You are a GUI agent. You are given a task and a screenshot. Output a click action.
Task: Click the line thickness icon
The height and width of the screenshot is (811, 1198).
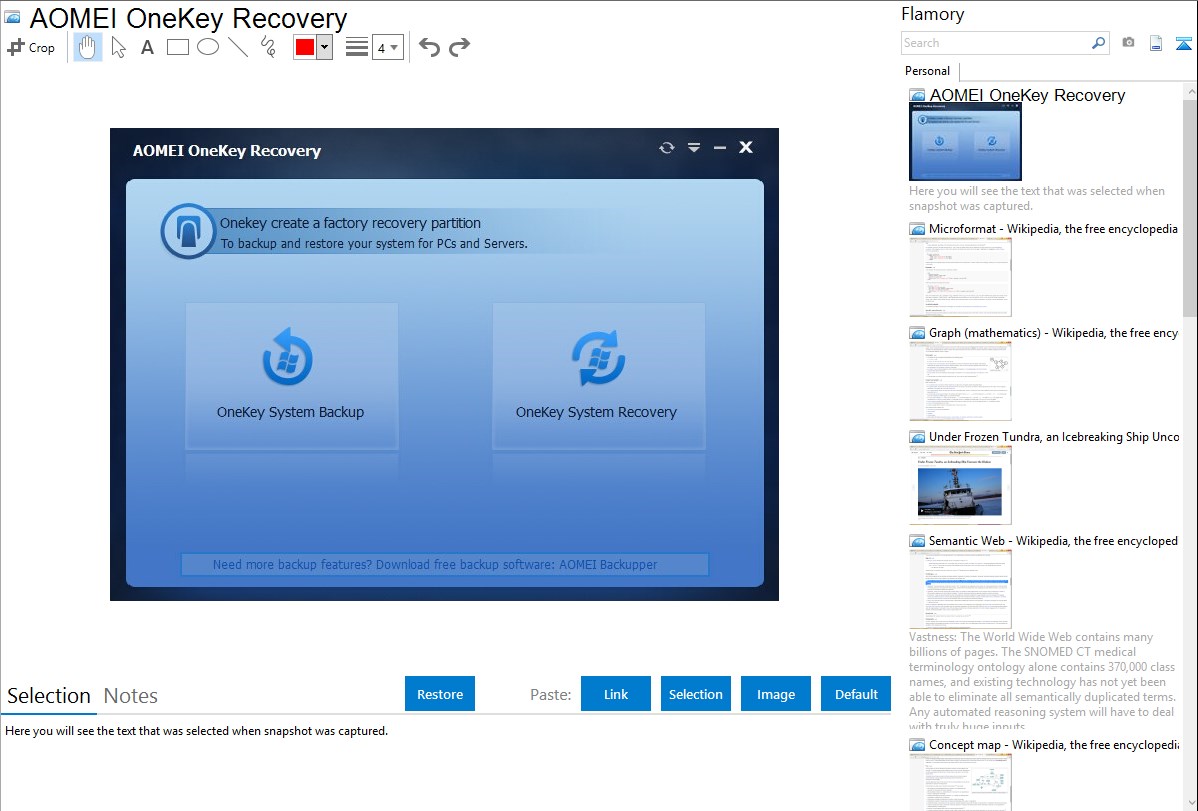(357, 47)
